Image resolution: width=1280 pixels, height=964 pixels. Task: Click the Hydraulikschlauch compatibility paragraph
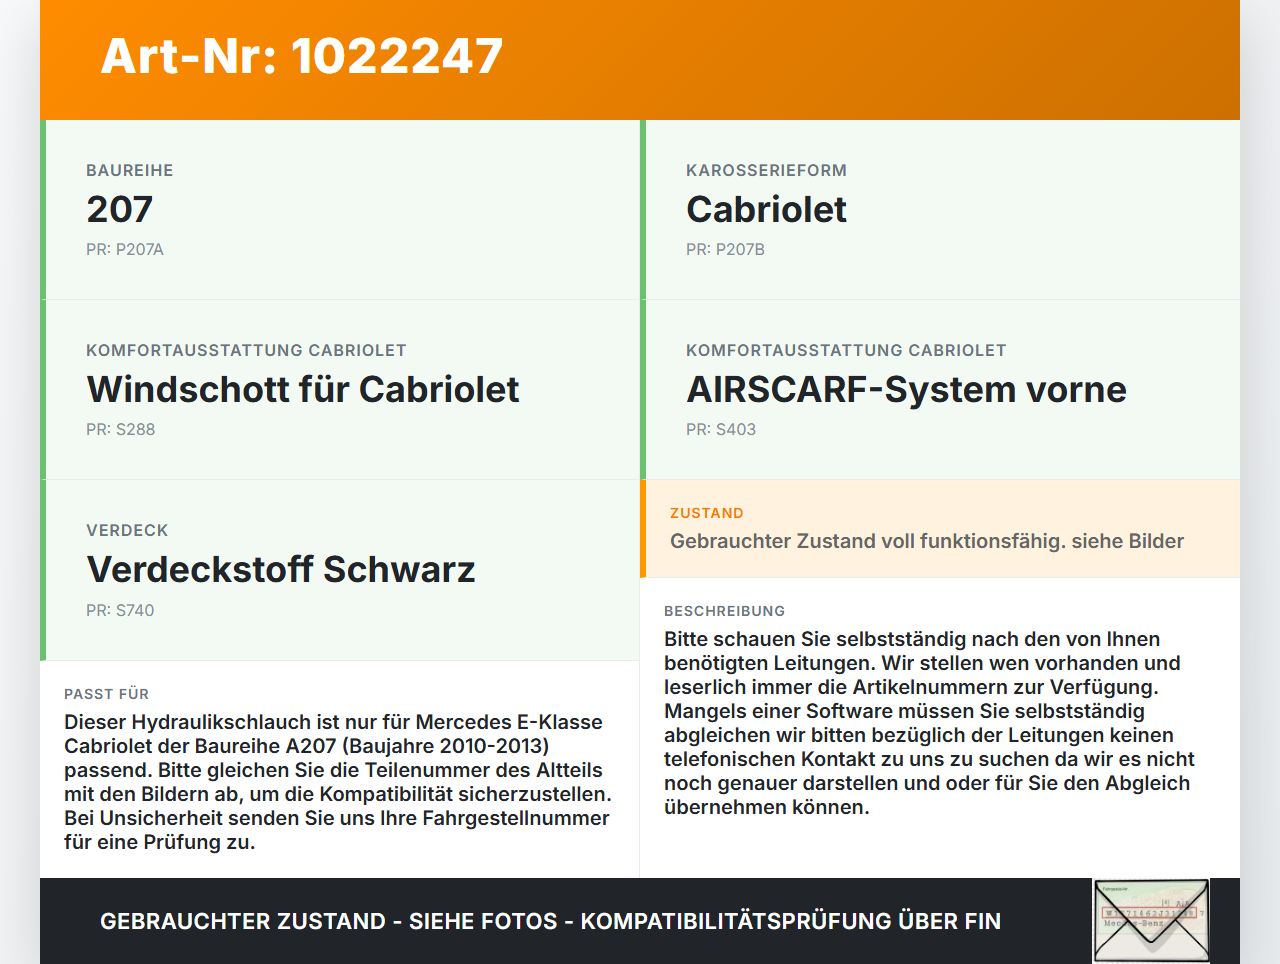coord(338,782)
